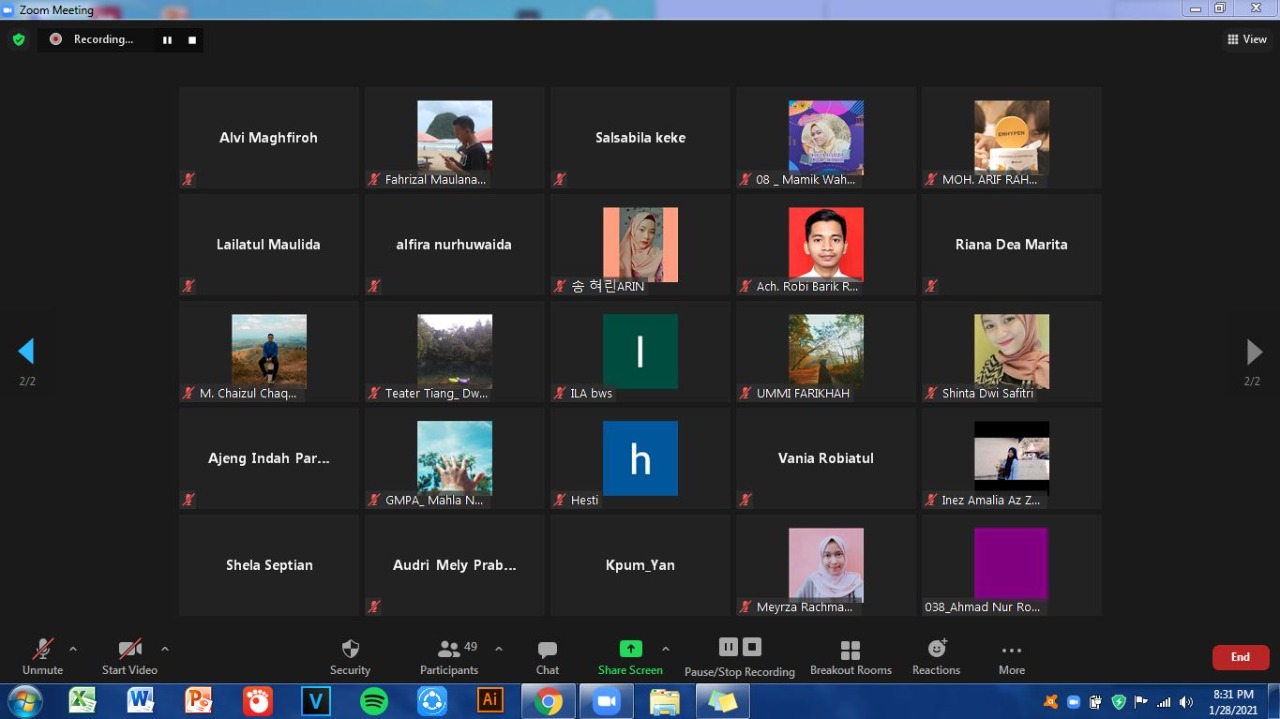Image resolution: width=1280 pixels, height=719 pixels.
Task: Click the green encryption shield icon
Action: coord(18,40)
